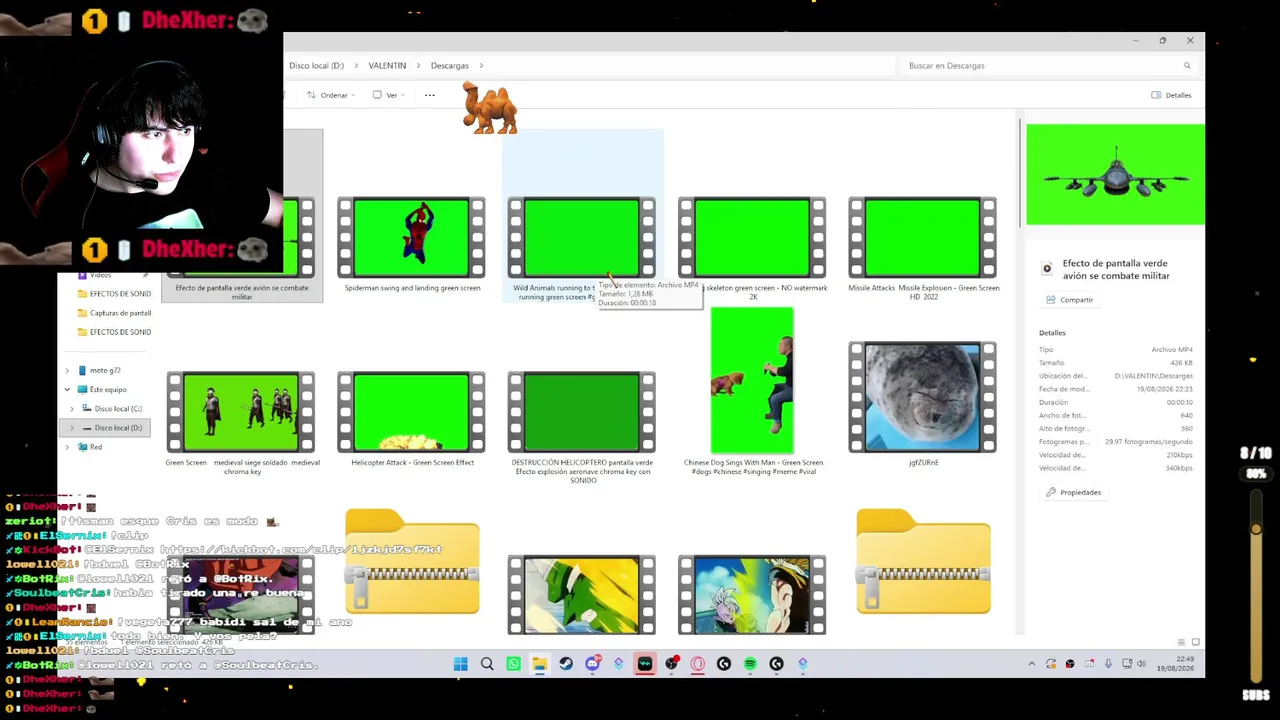Open the Opera GX browser taskbar icon

click(x=698, y=664)
